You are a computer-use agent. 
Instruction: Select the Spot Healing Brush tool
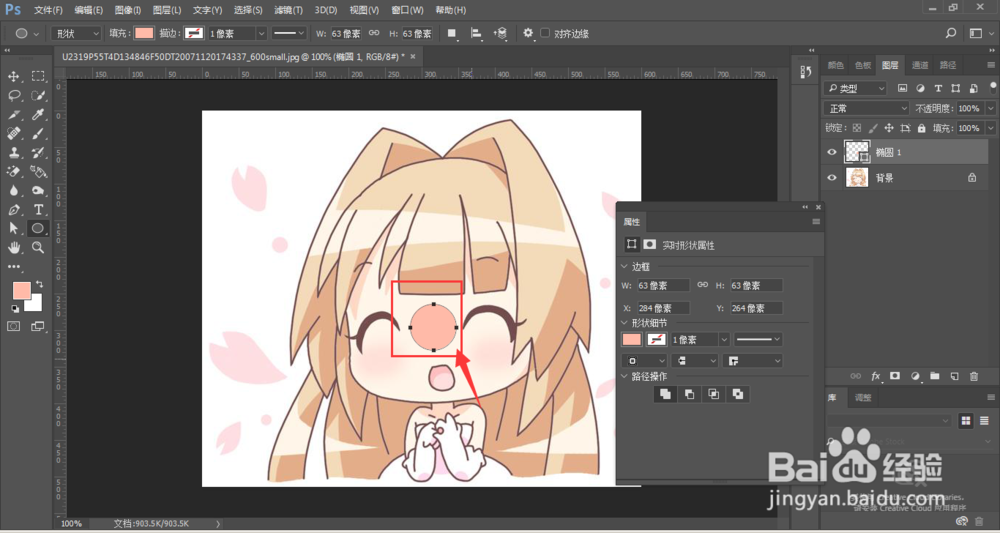click(x=13, y=133)
